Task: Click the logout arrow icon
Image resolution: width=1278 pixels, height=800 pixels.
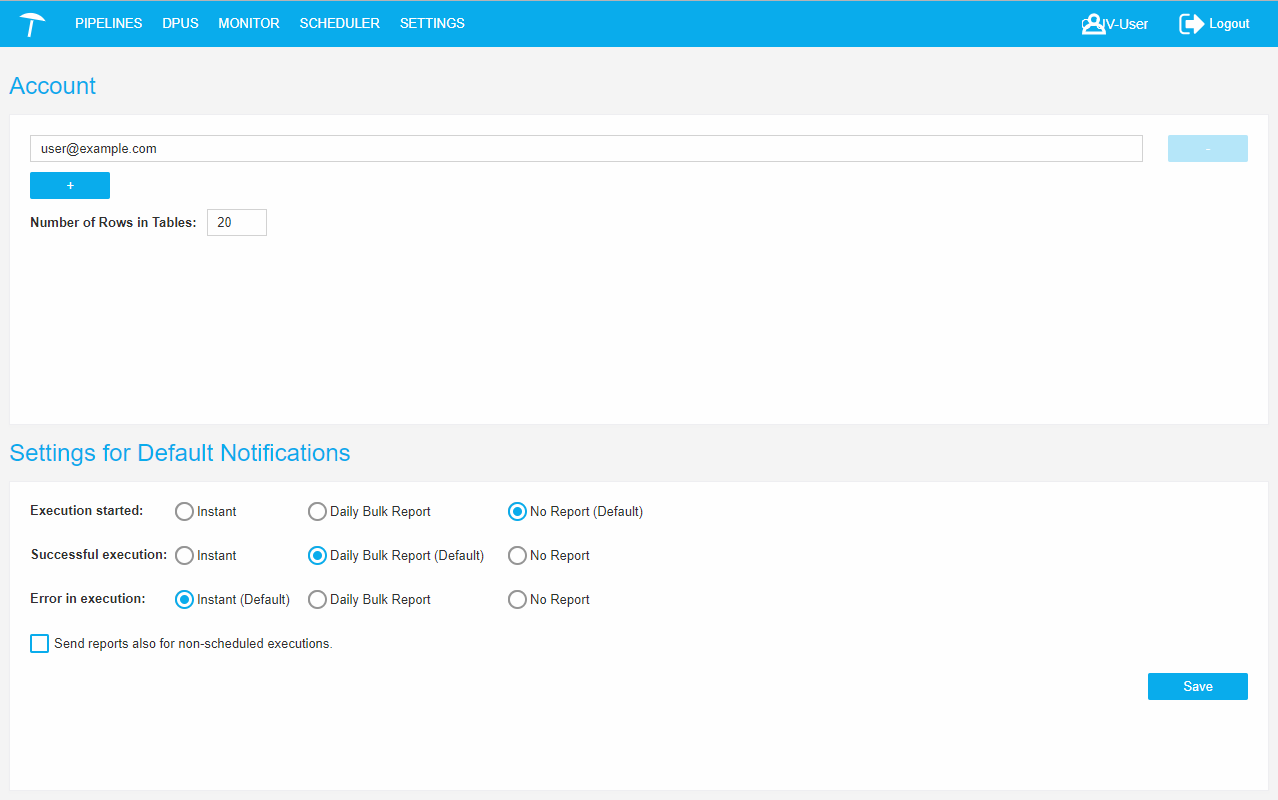Action: (1191, 24)
